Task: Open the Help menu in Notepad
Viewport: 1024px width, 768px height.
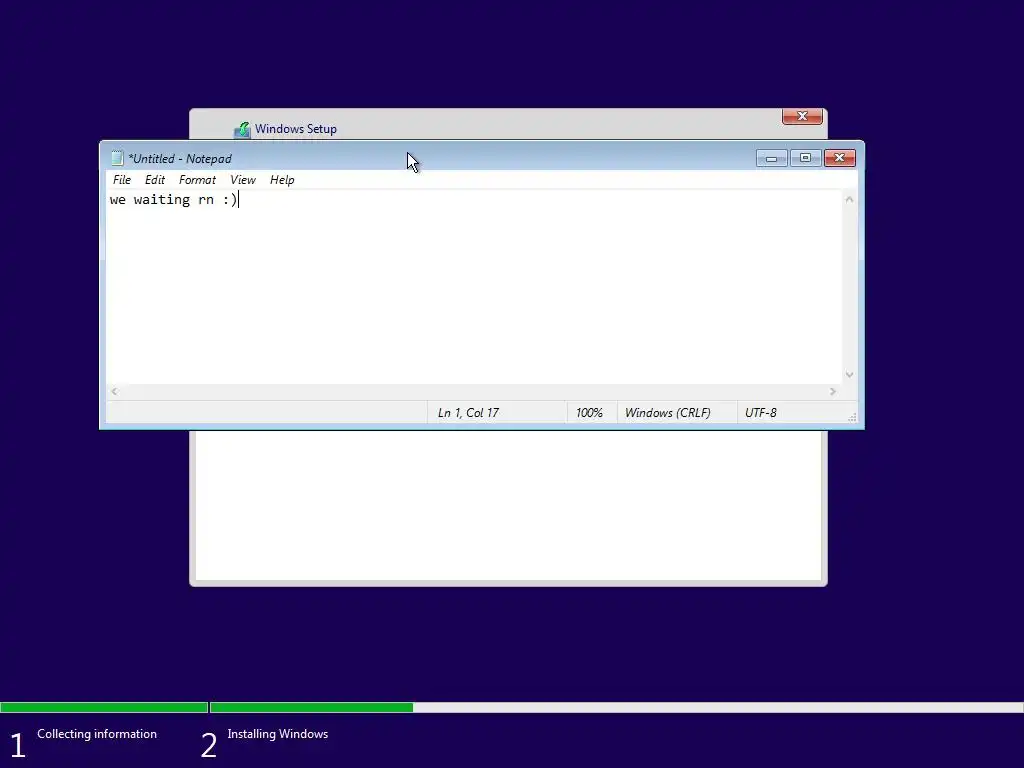Action: (282, 180)
